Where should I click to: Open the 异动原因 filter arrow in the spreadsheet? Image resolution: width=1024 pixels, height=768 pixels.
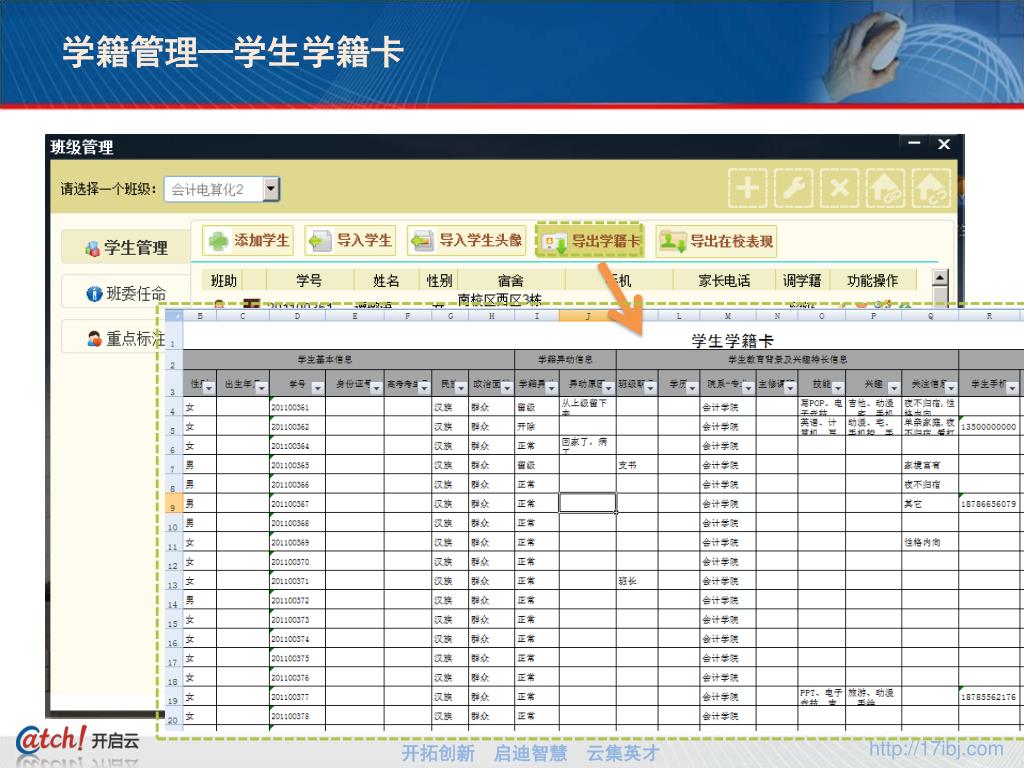608,388
